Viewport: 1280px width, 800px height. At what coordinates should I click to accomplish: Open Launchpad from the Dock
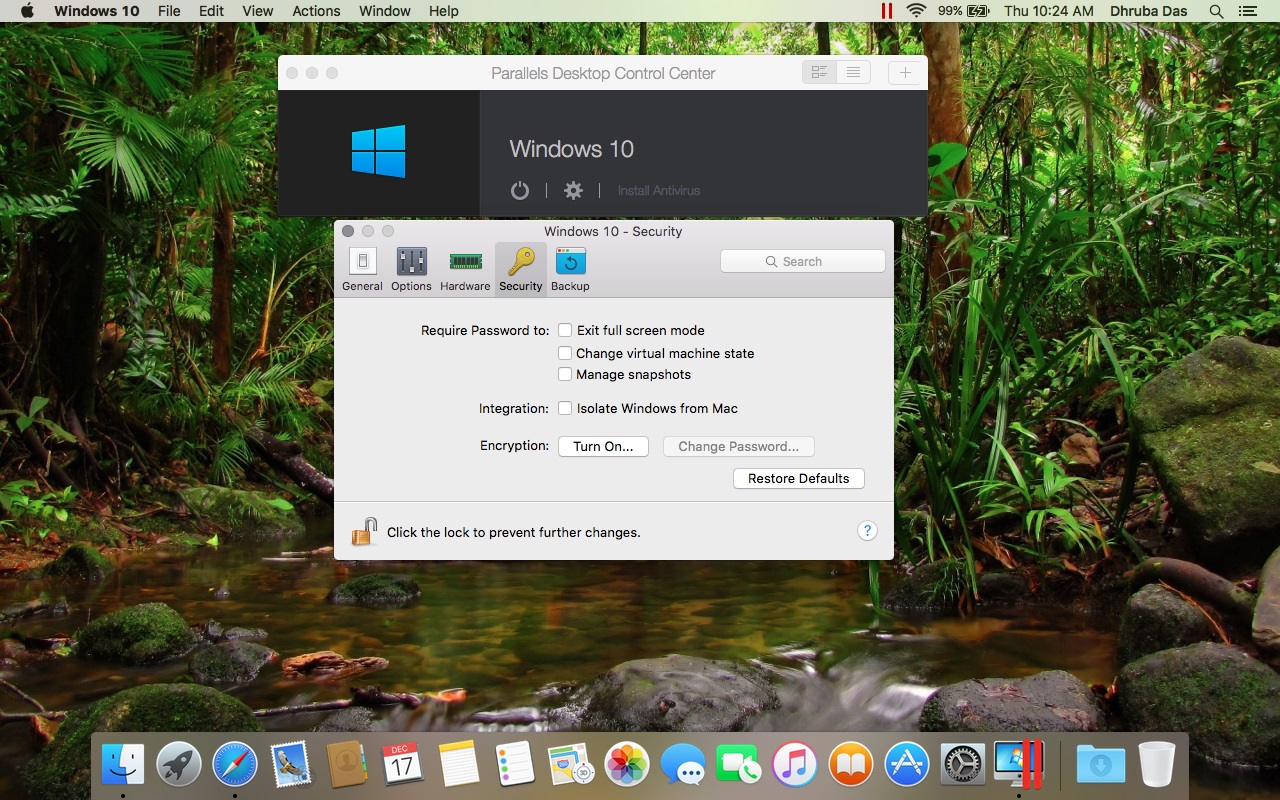pos(179,765)
